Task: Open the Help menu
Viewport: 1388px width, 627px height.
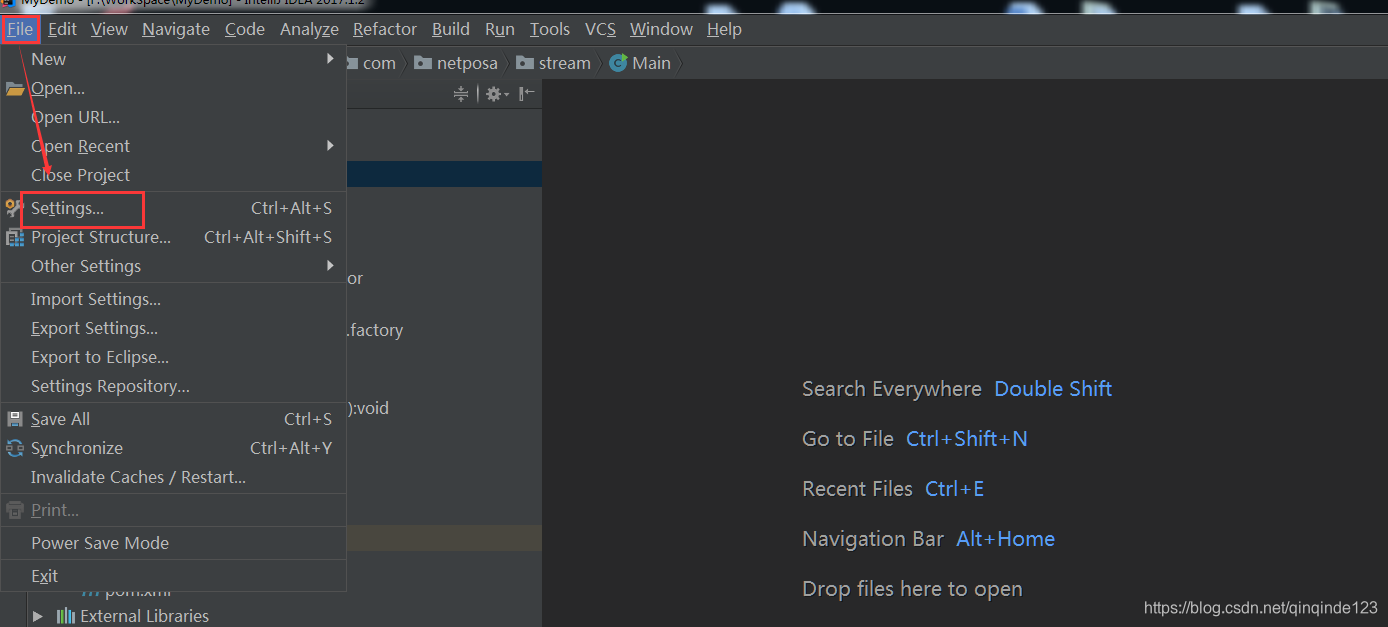Action: [x=724, y=29]
